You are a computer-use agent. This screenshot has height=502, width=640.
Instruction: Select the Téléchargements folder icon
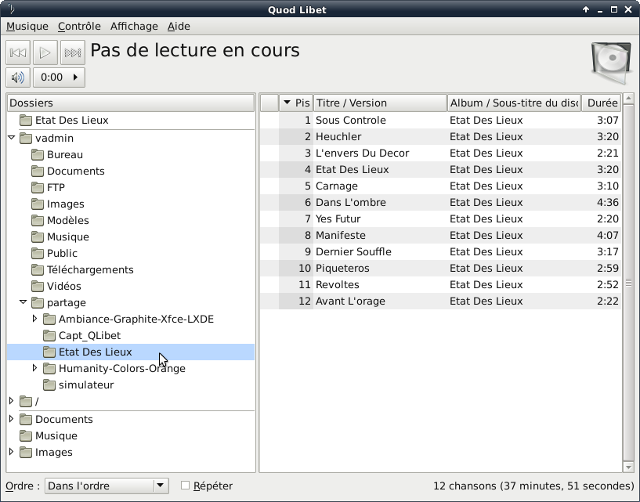coord(37,270)
